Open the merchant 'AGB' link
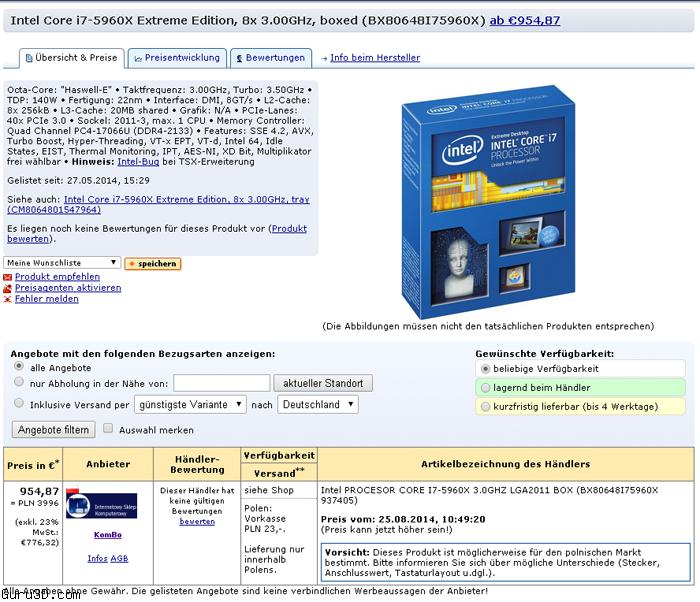Screen dimensions: 700x602 point(119,559)
